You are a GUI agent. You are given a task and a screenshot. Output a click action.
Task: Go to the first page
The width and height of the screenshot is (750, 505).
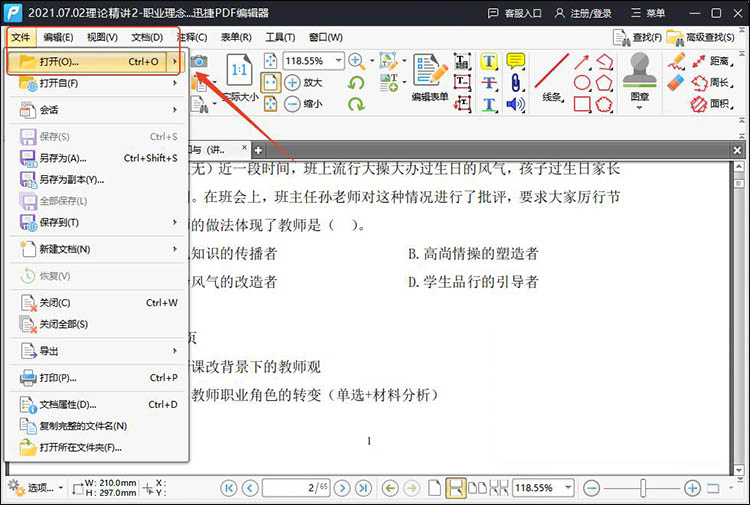(229, 488)
